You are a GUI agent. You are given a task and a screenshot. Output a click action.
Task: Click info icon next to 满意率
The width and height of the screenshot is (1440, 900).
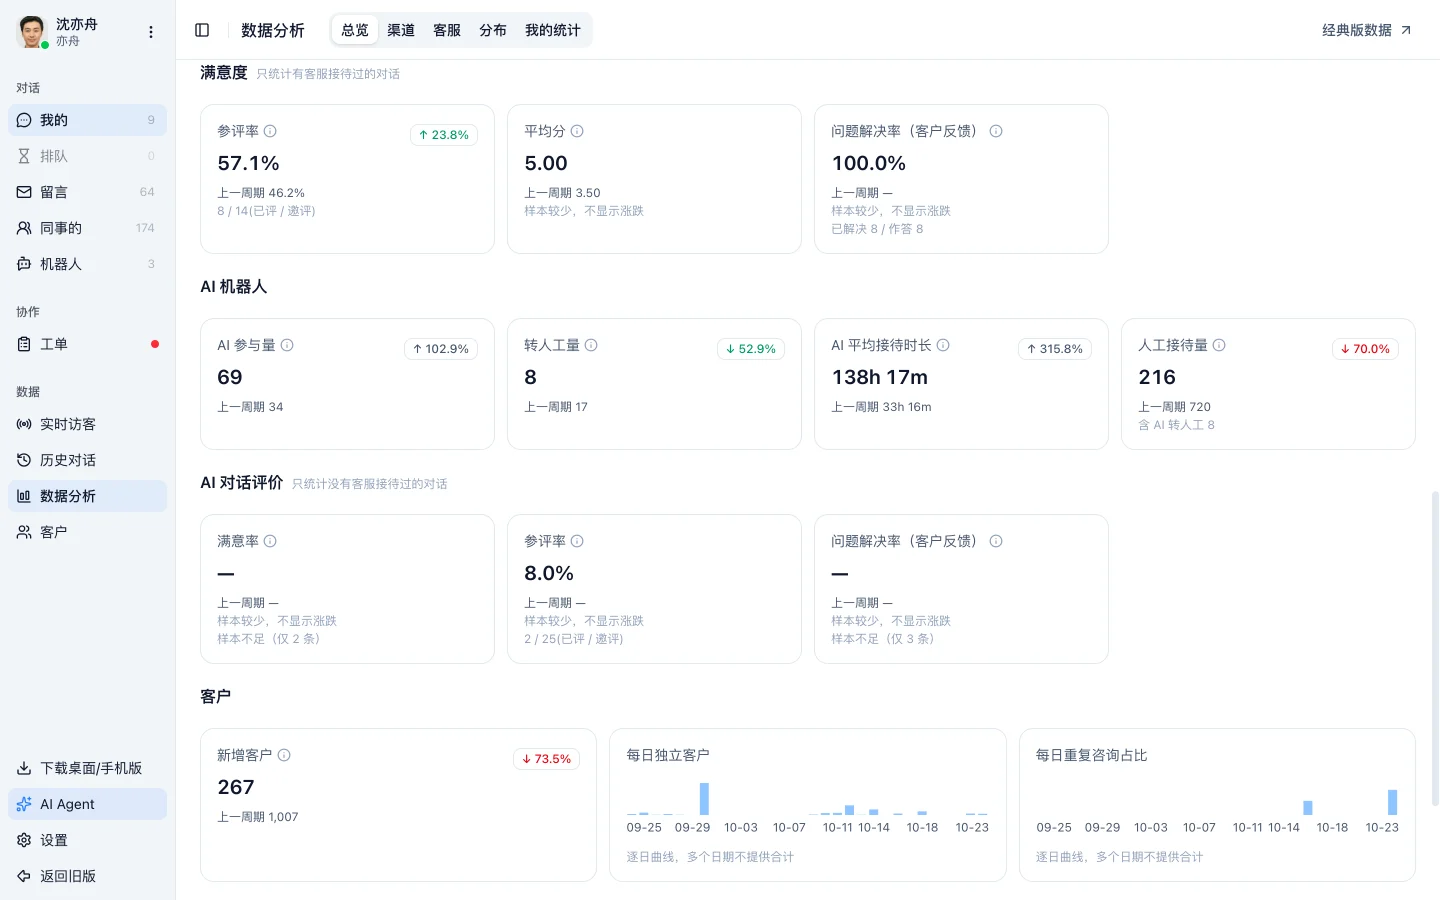click(270, 541)
